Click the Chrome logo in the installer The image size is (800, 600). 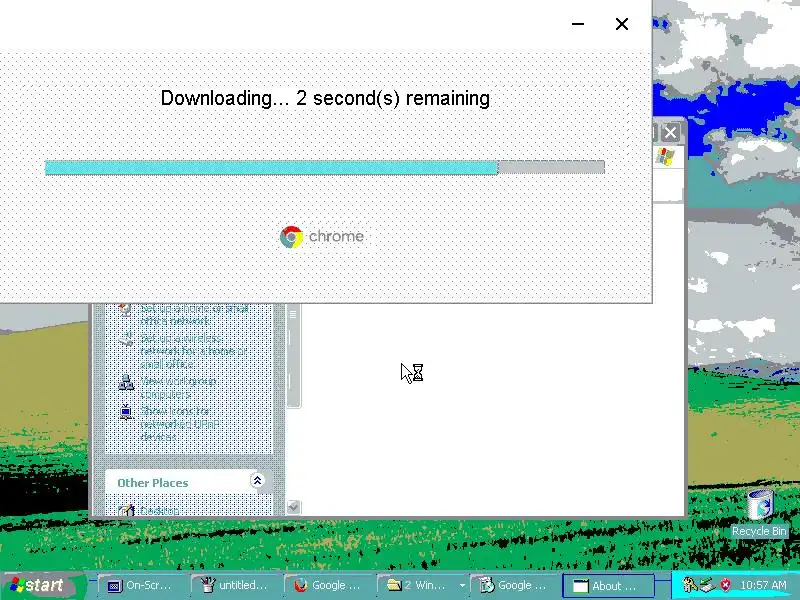292,237
